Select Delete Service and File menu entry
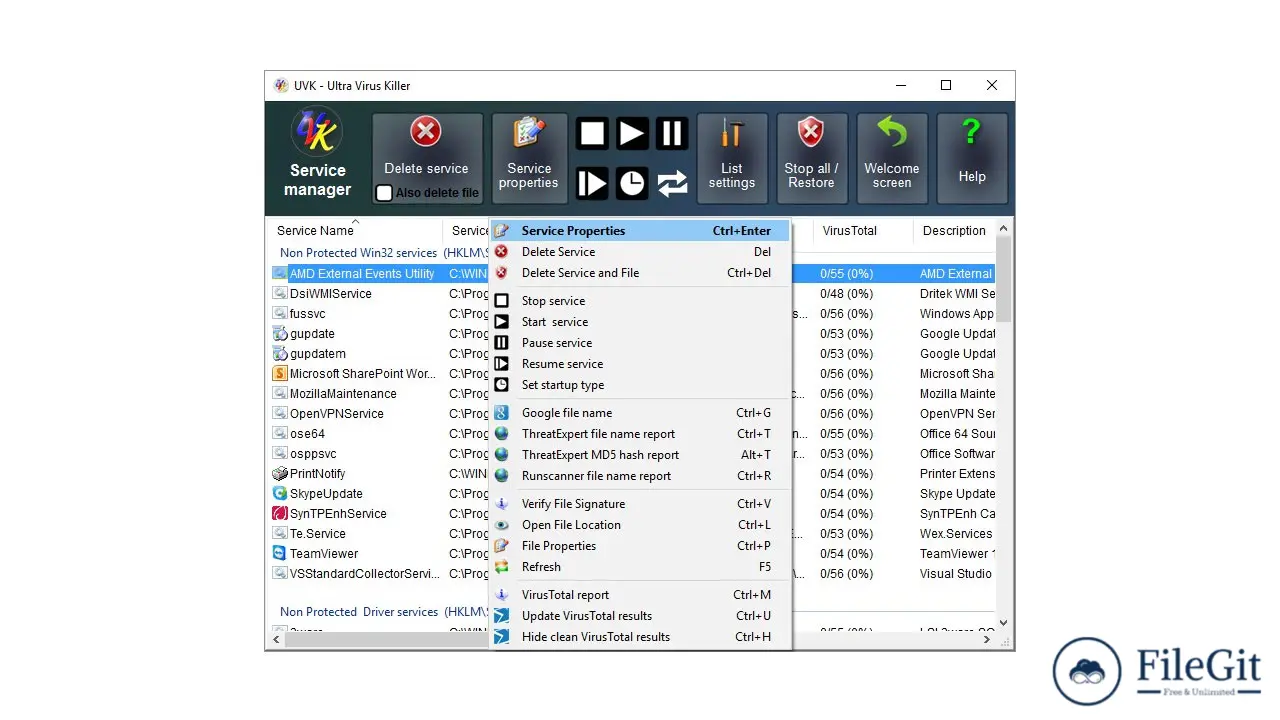The height and width of the screenshot is (720, 1280). click(640, 273)
